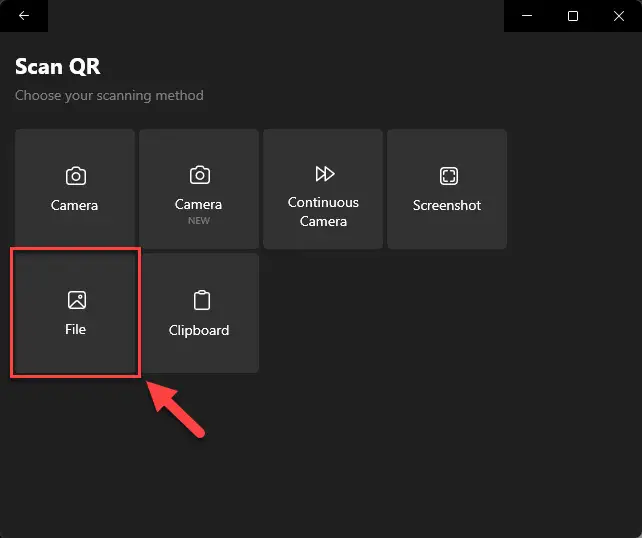The height and width of the screenshot is (538, 642).
Task: Maximize the Scan QR window
Action: (x=573, y=16)
